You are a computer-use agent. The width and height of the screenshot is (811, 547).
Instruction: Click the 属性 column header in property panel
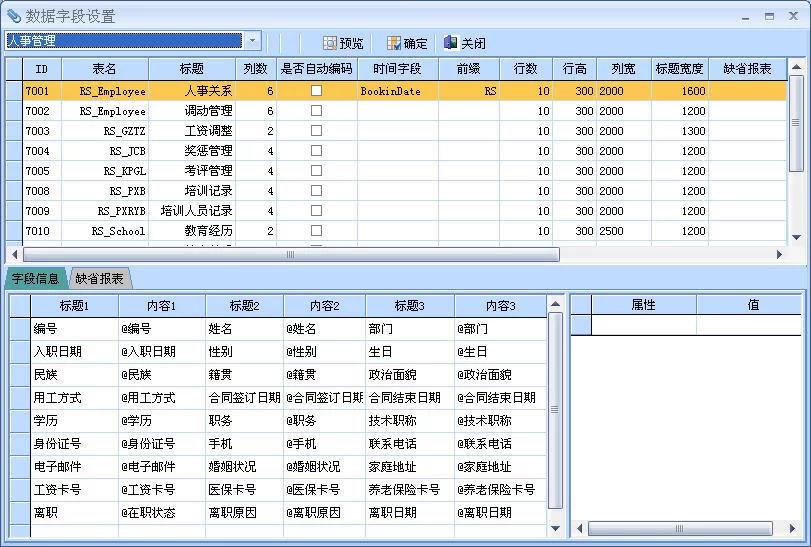coord(643,305)
